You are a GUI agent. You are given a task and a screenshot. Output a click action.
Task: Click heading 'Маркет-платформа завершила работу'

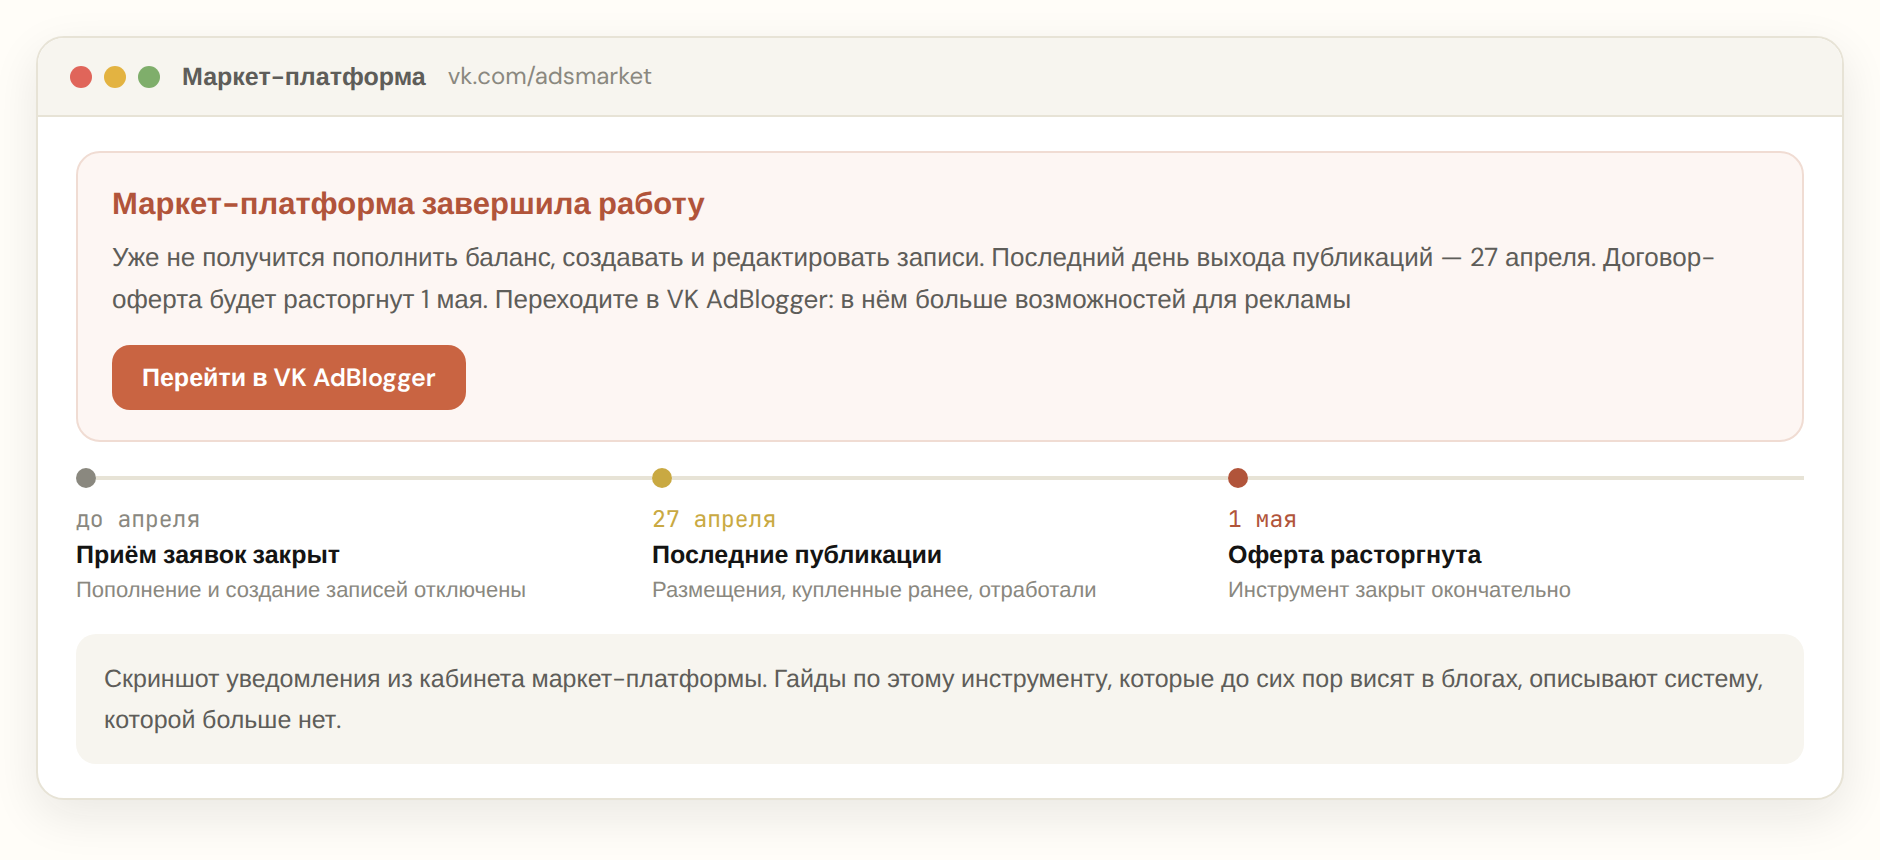point(408,203)
